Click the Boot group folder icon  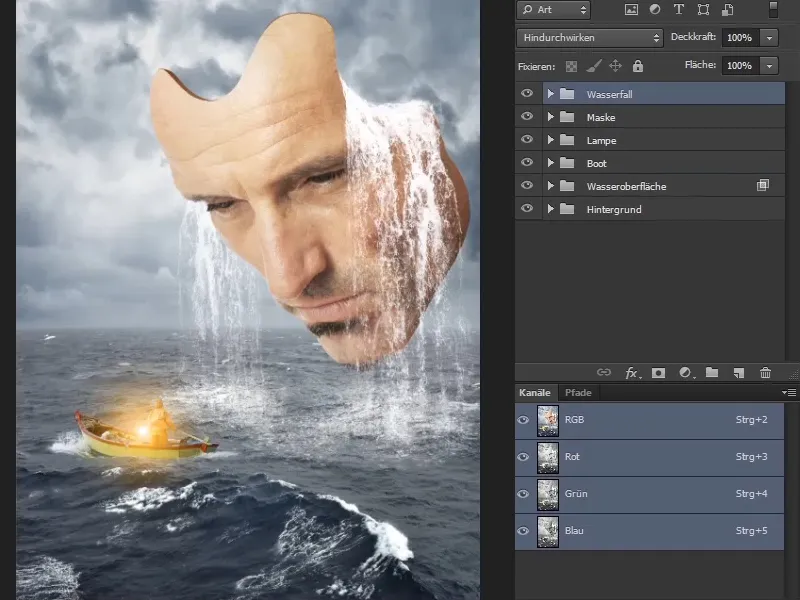pyautogui.click(x=567, y=163)
